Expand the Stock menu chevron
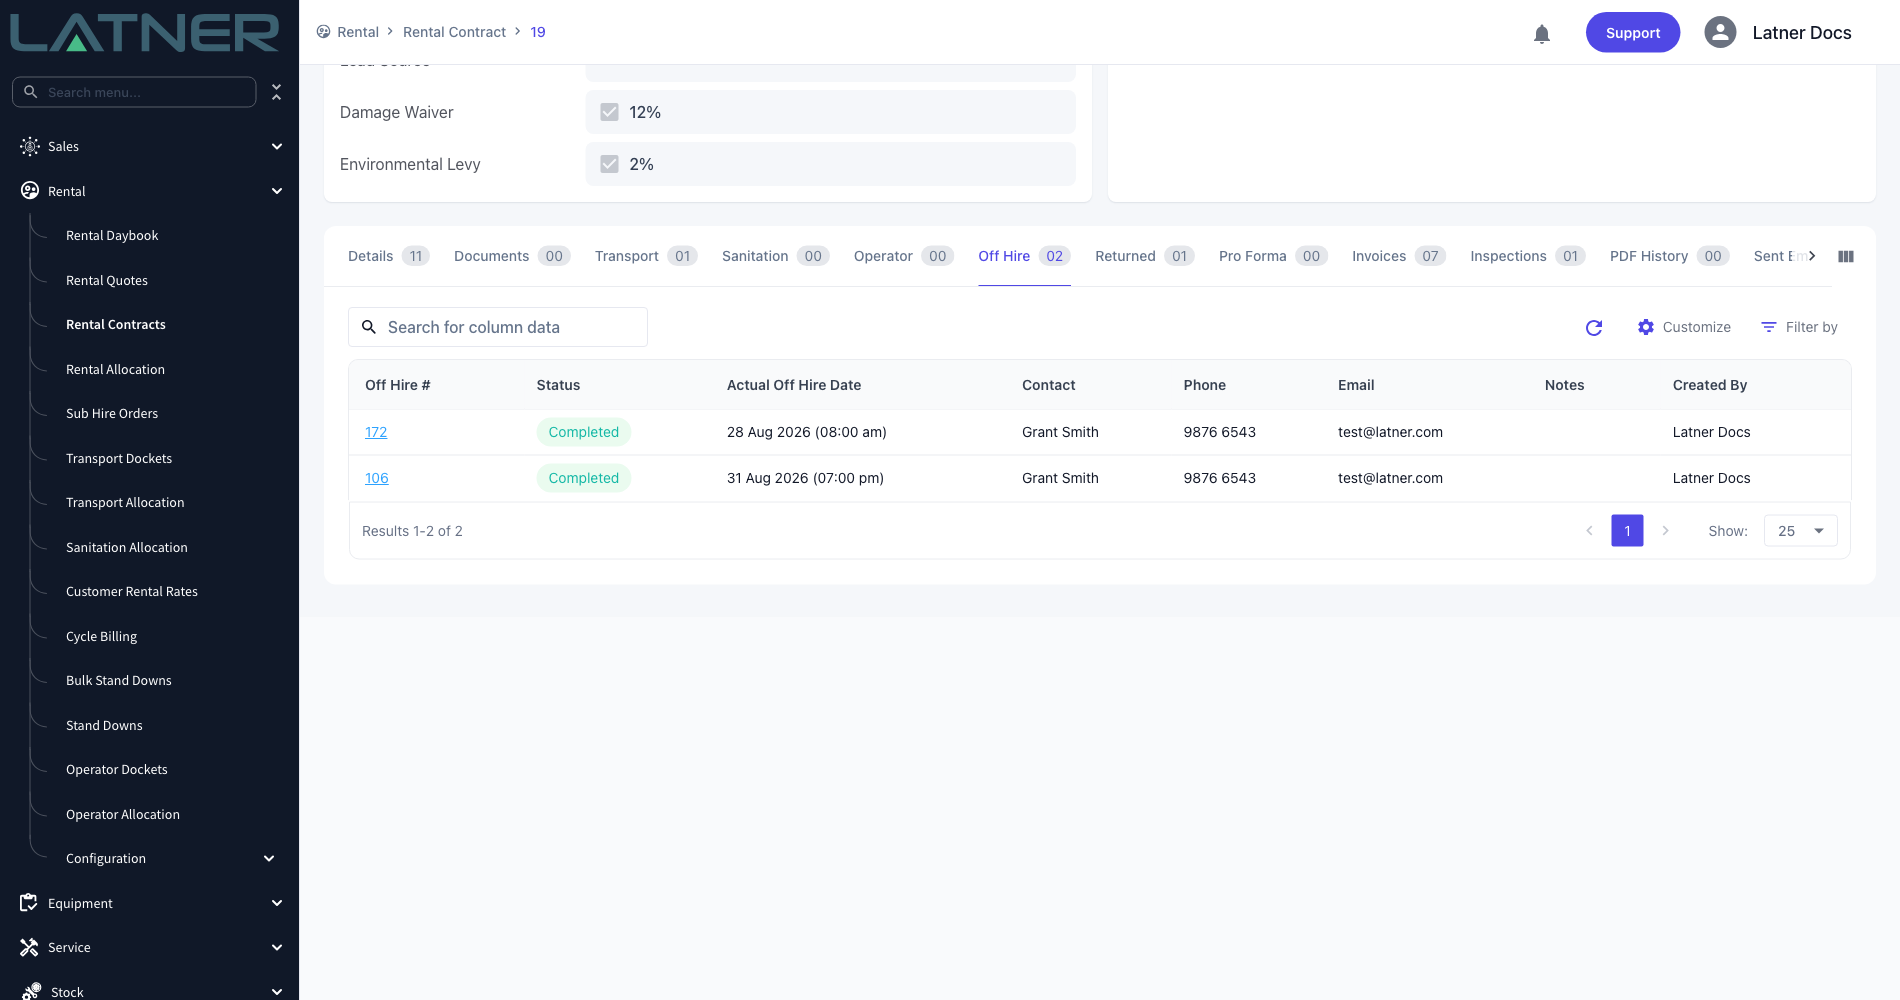The width and height of the screenshot is (1900, 1000). pyautogui.click(x=277, y=991)
